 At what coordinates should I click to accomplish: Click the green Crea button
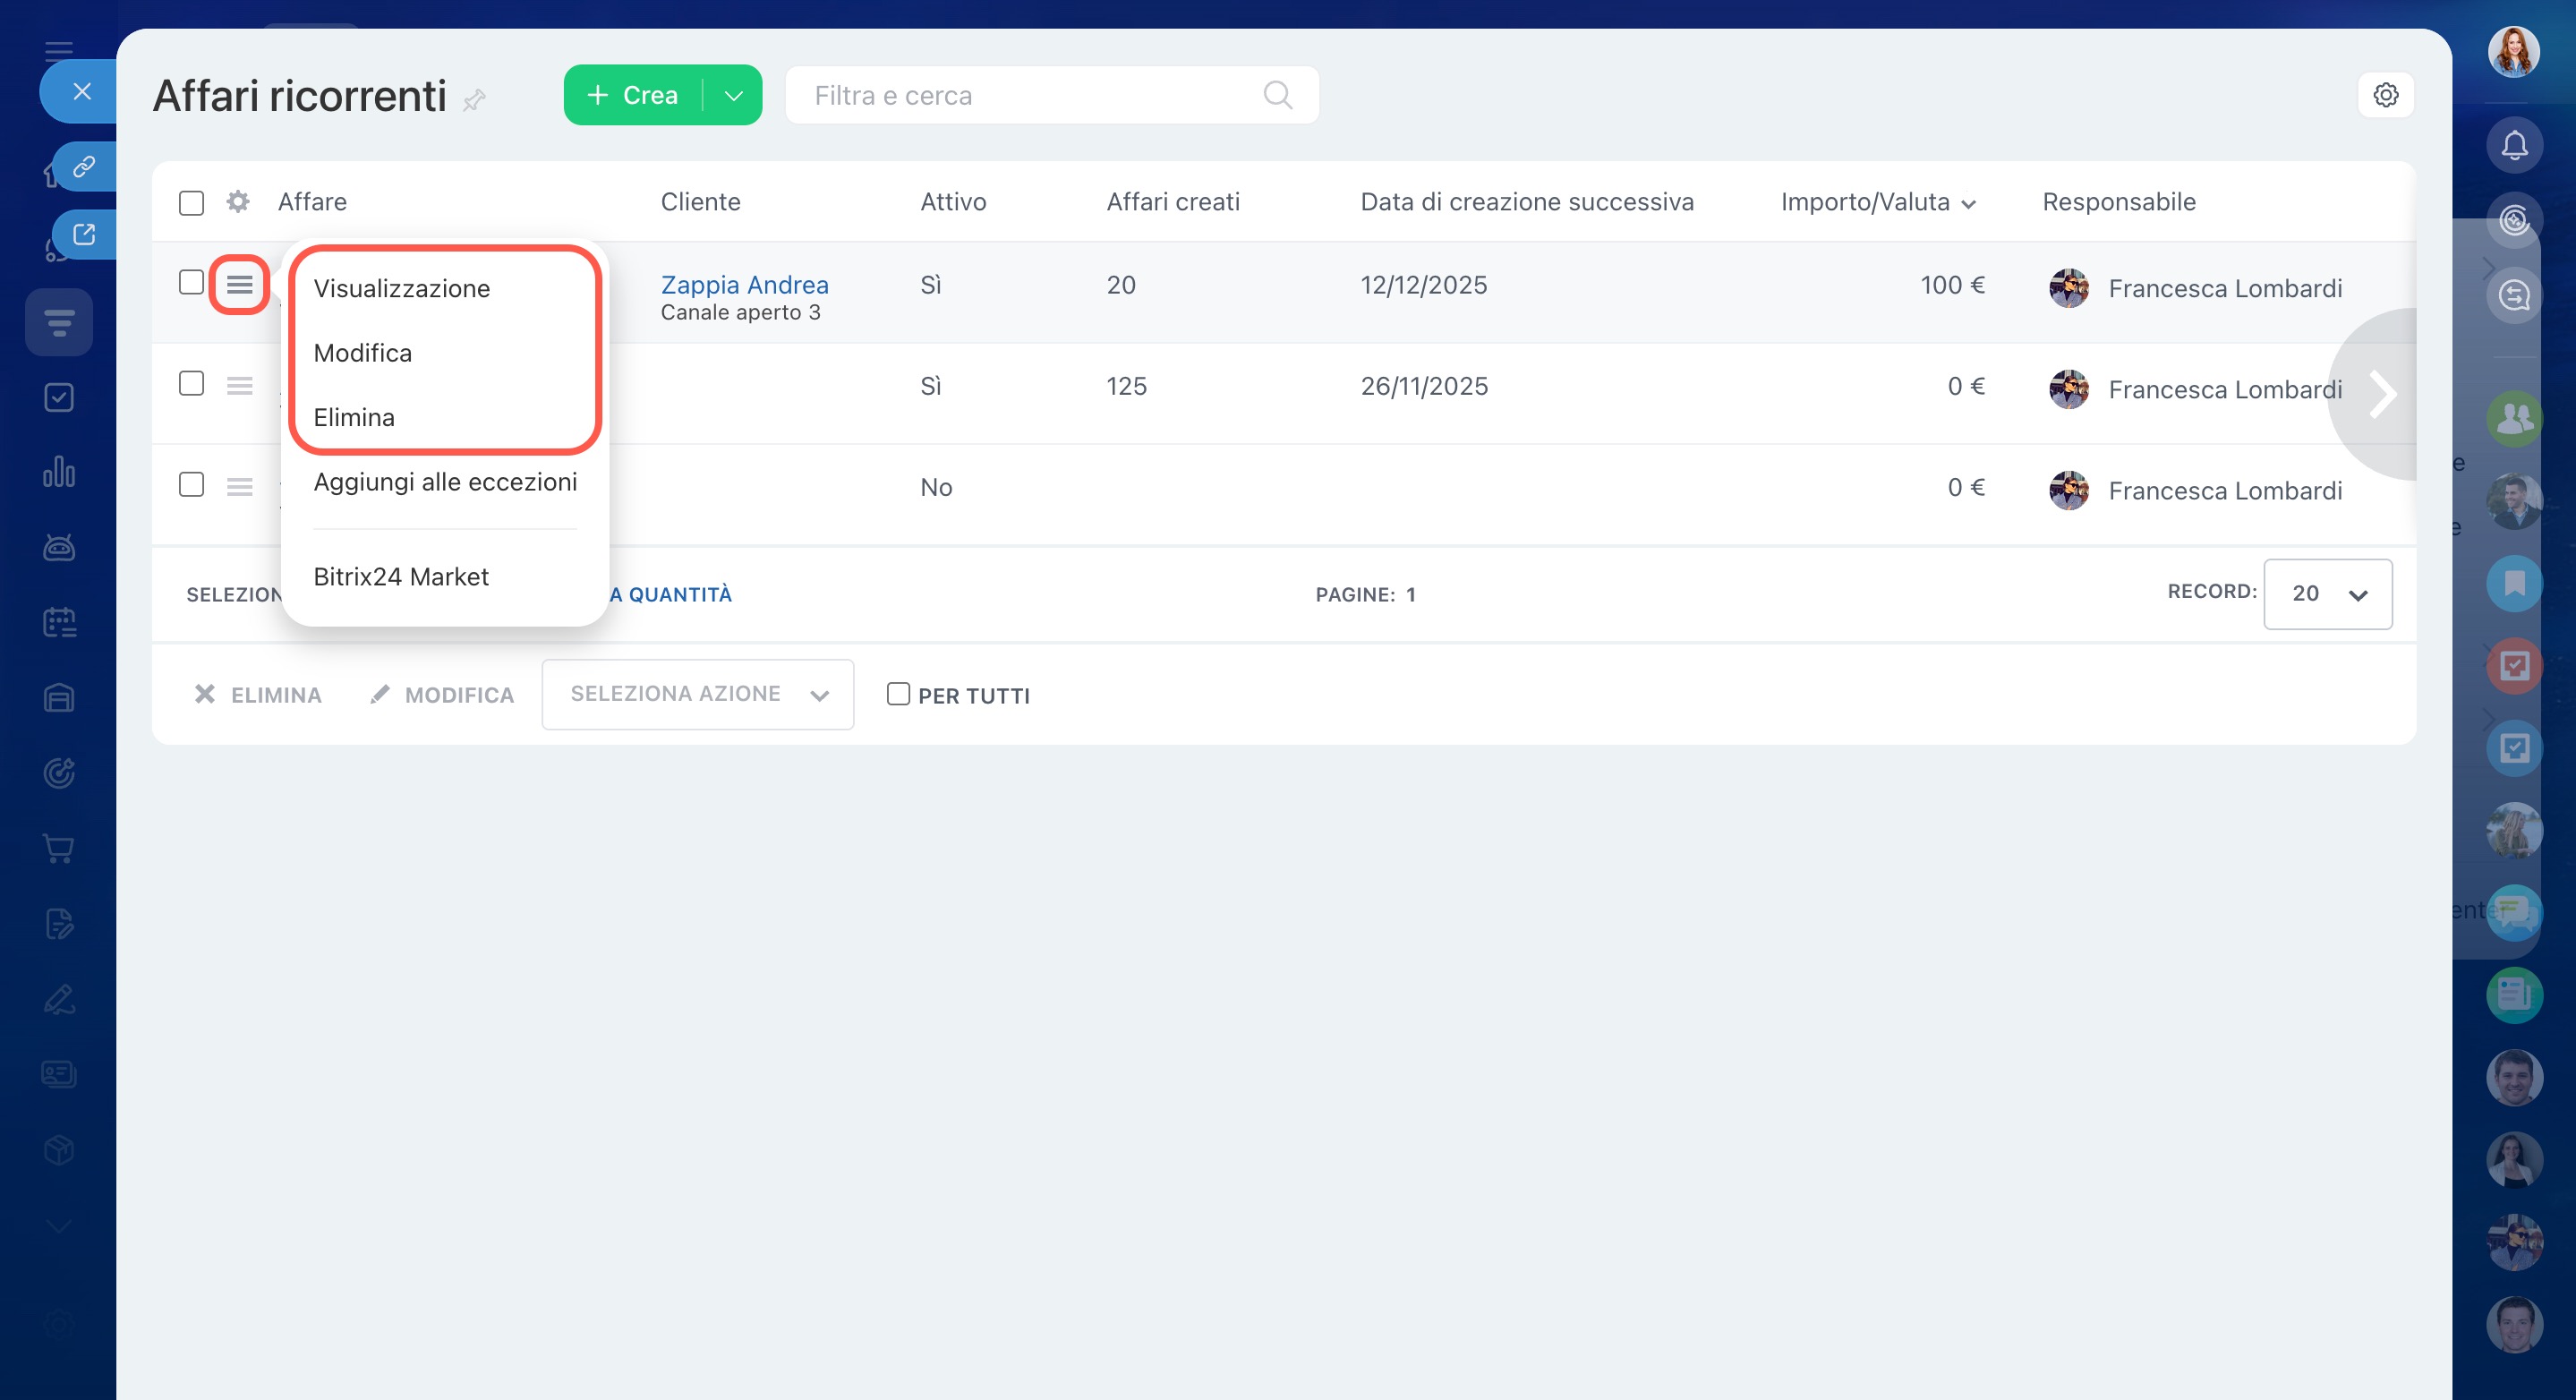[632, 95]
